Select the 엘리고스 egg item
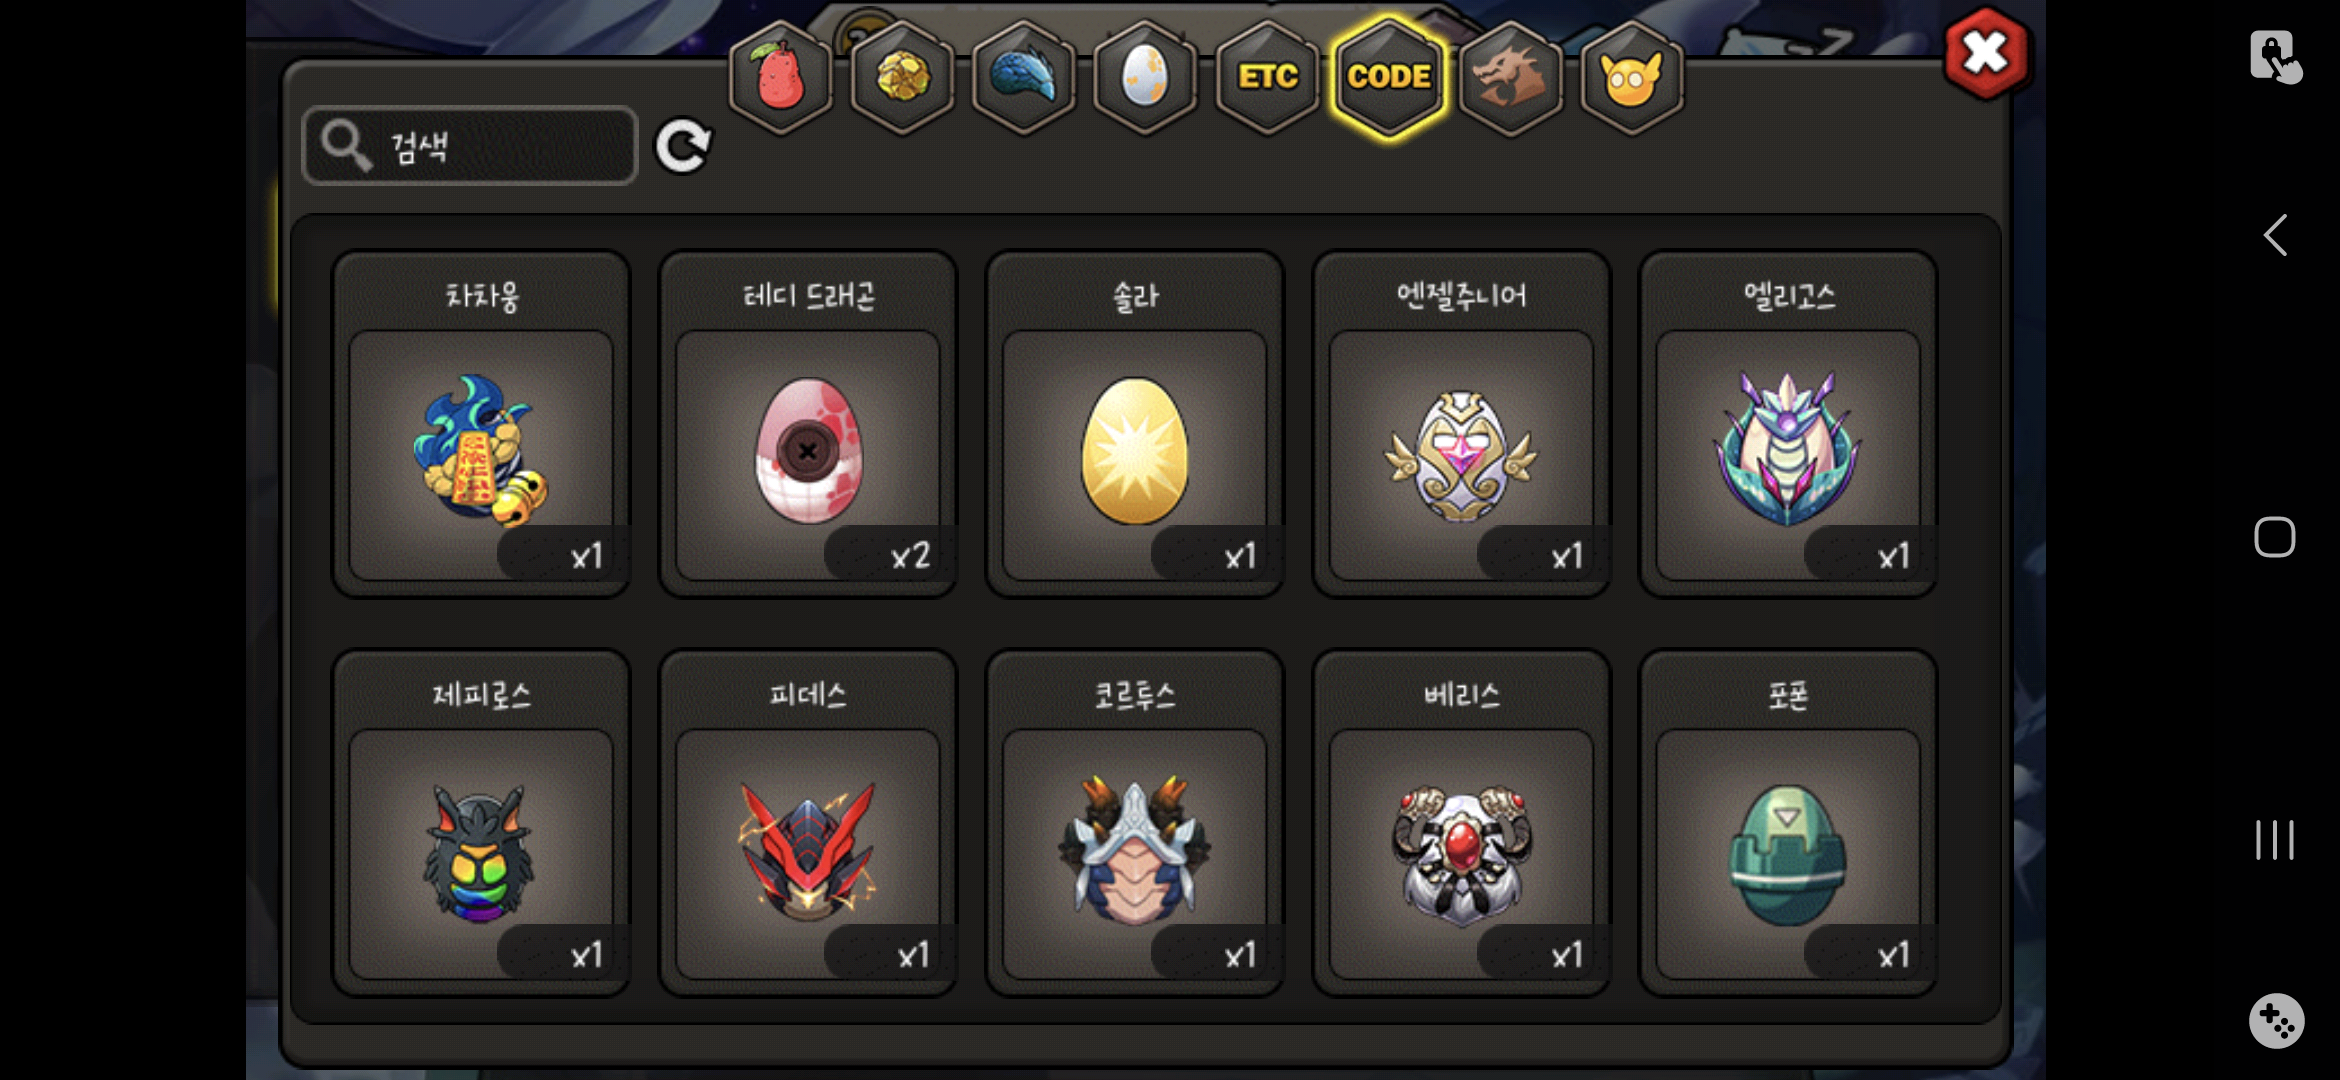The image size is (2340, 1080). (1788, 425)
